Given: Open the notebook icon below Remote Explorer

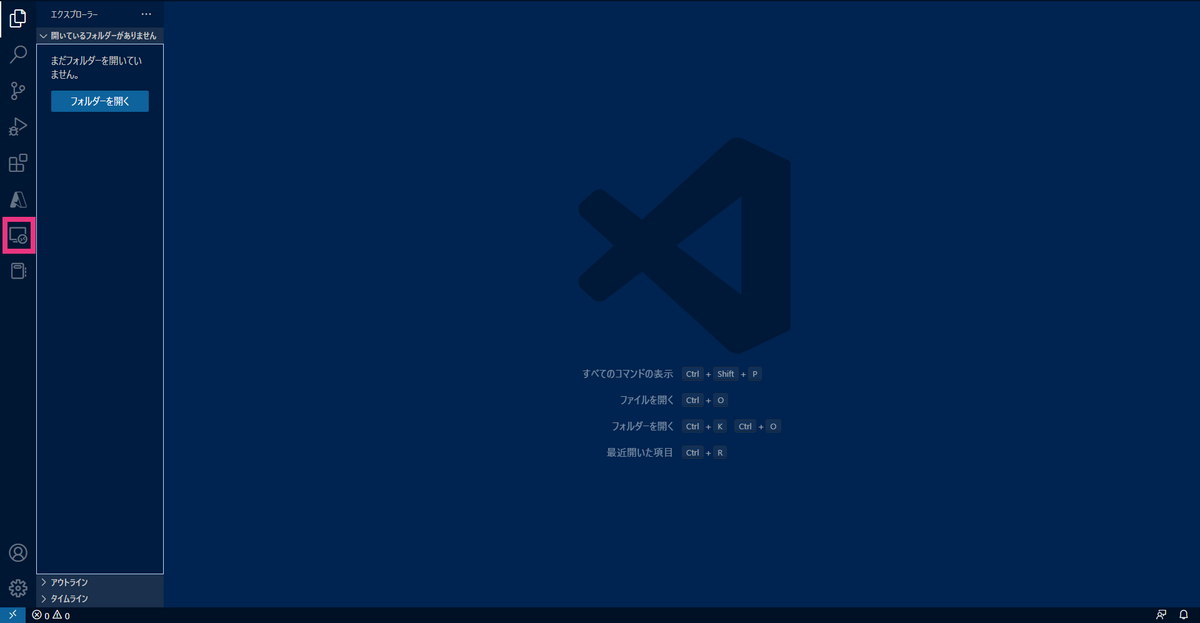Looking at the screenshot, I should tap(18, 271).
